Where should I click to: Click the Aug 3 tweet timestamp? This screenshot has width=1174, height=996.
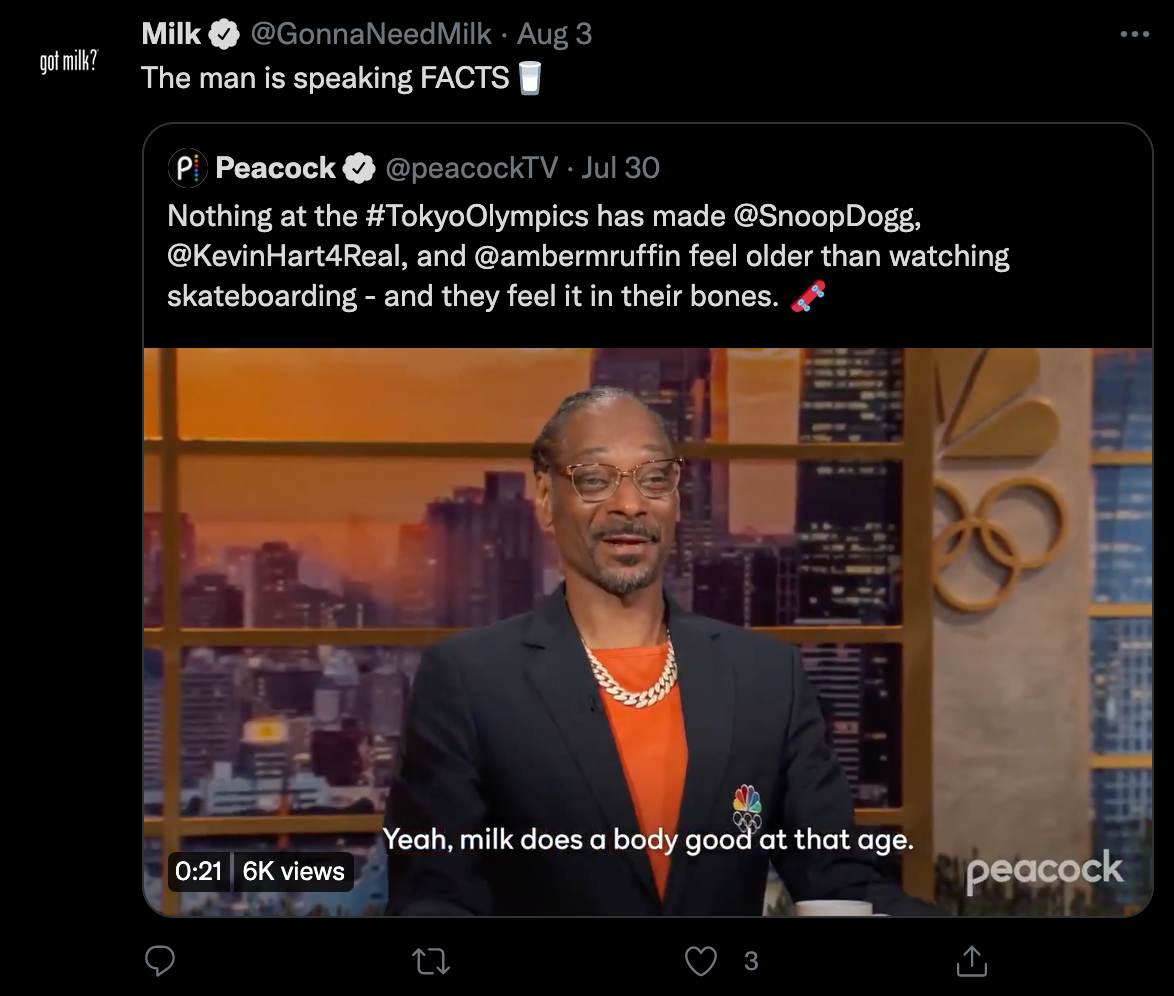pyautogui.click(x=555, y=34)
